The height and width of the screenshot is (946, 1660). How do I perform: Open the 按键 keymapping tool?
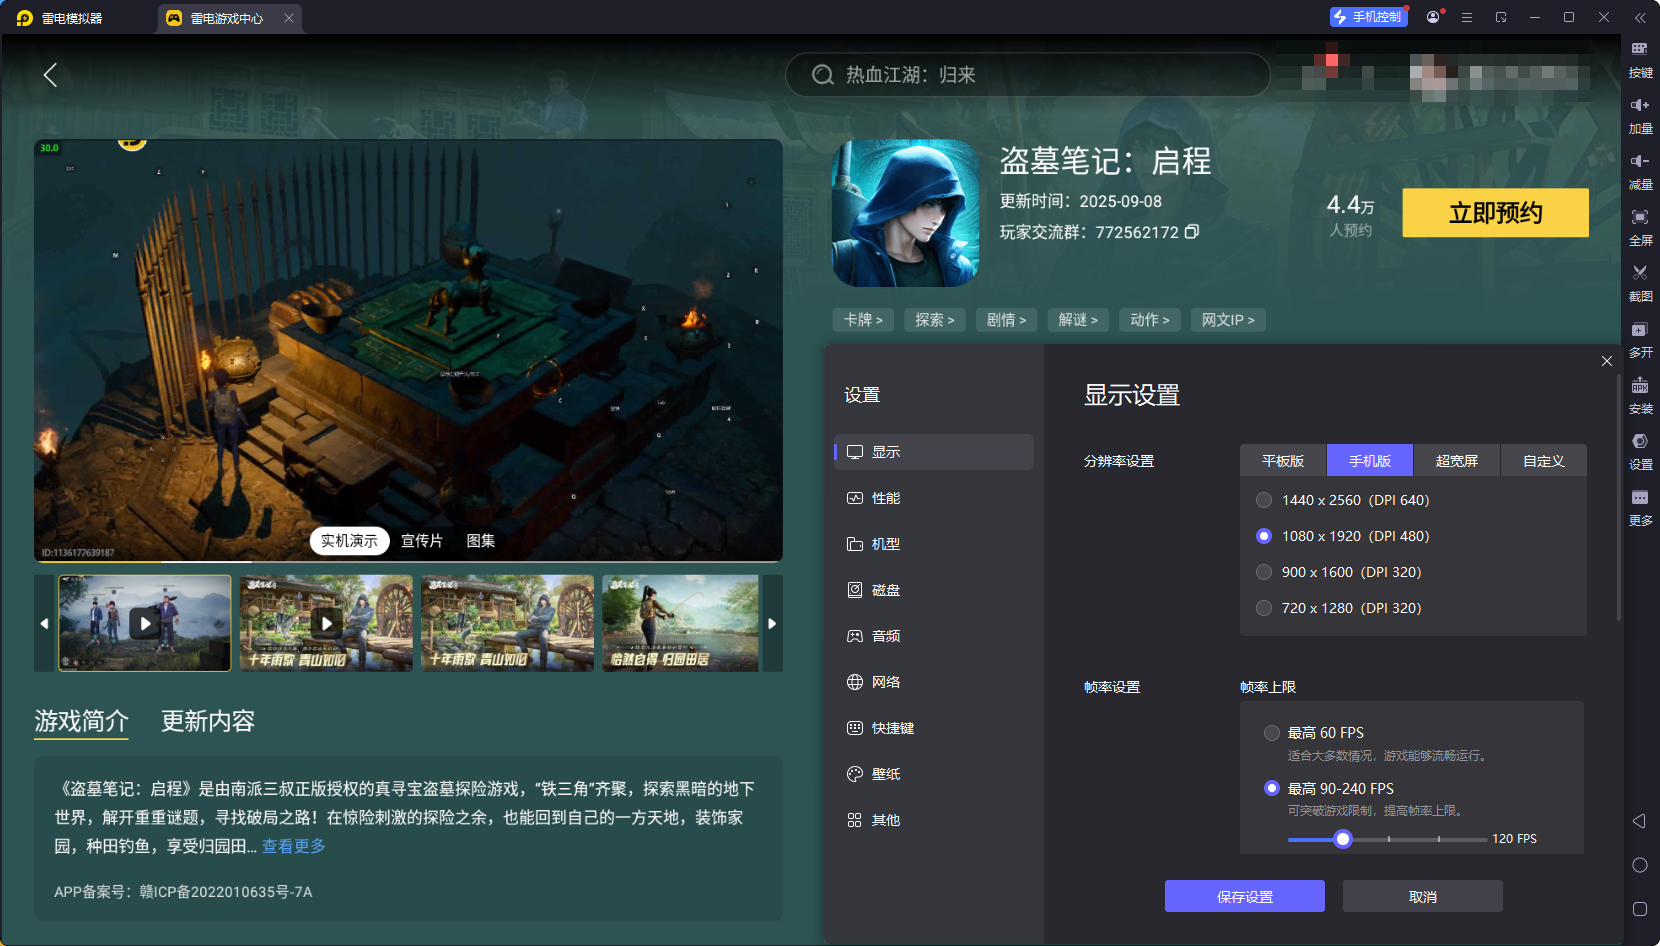[1640, 59]
